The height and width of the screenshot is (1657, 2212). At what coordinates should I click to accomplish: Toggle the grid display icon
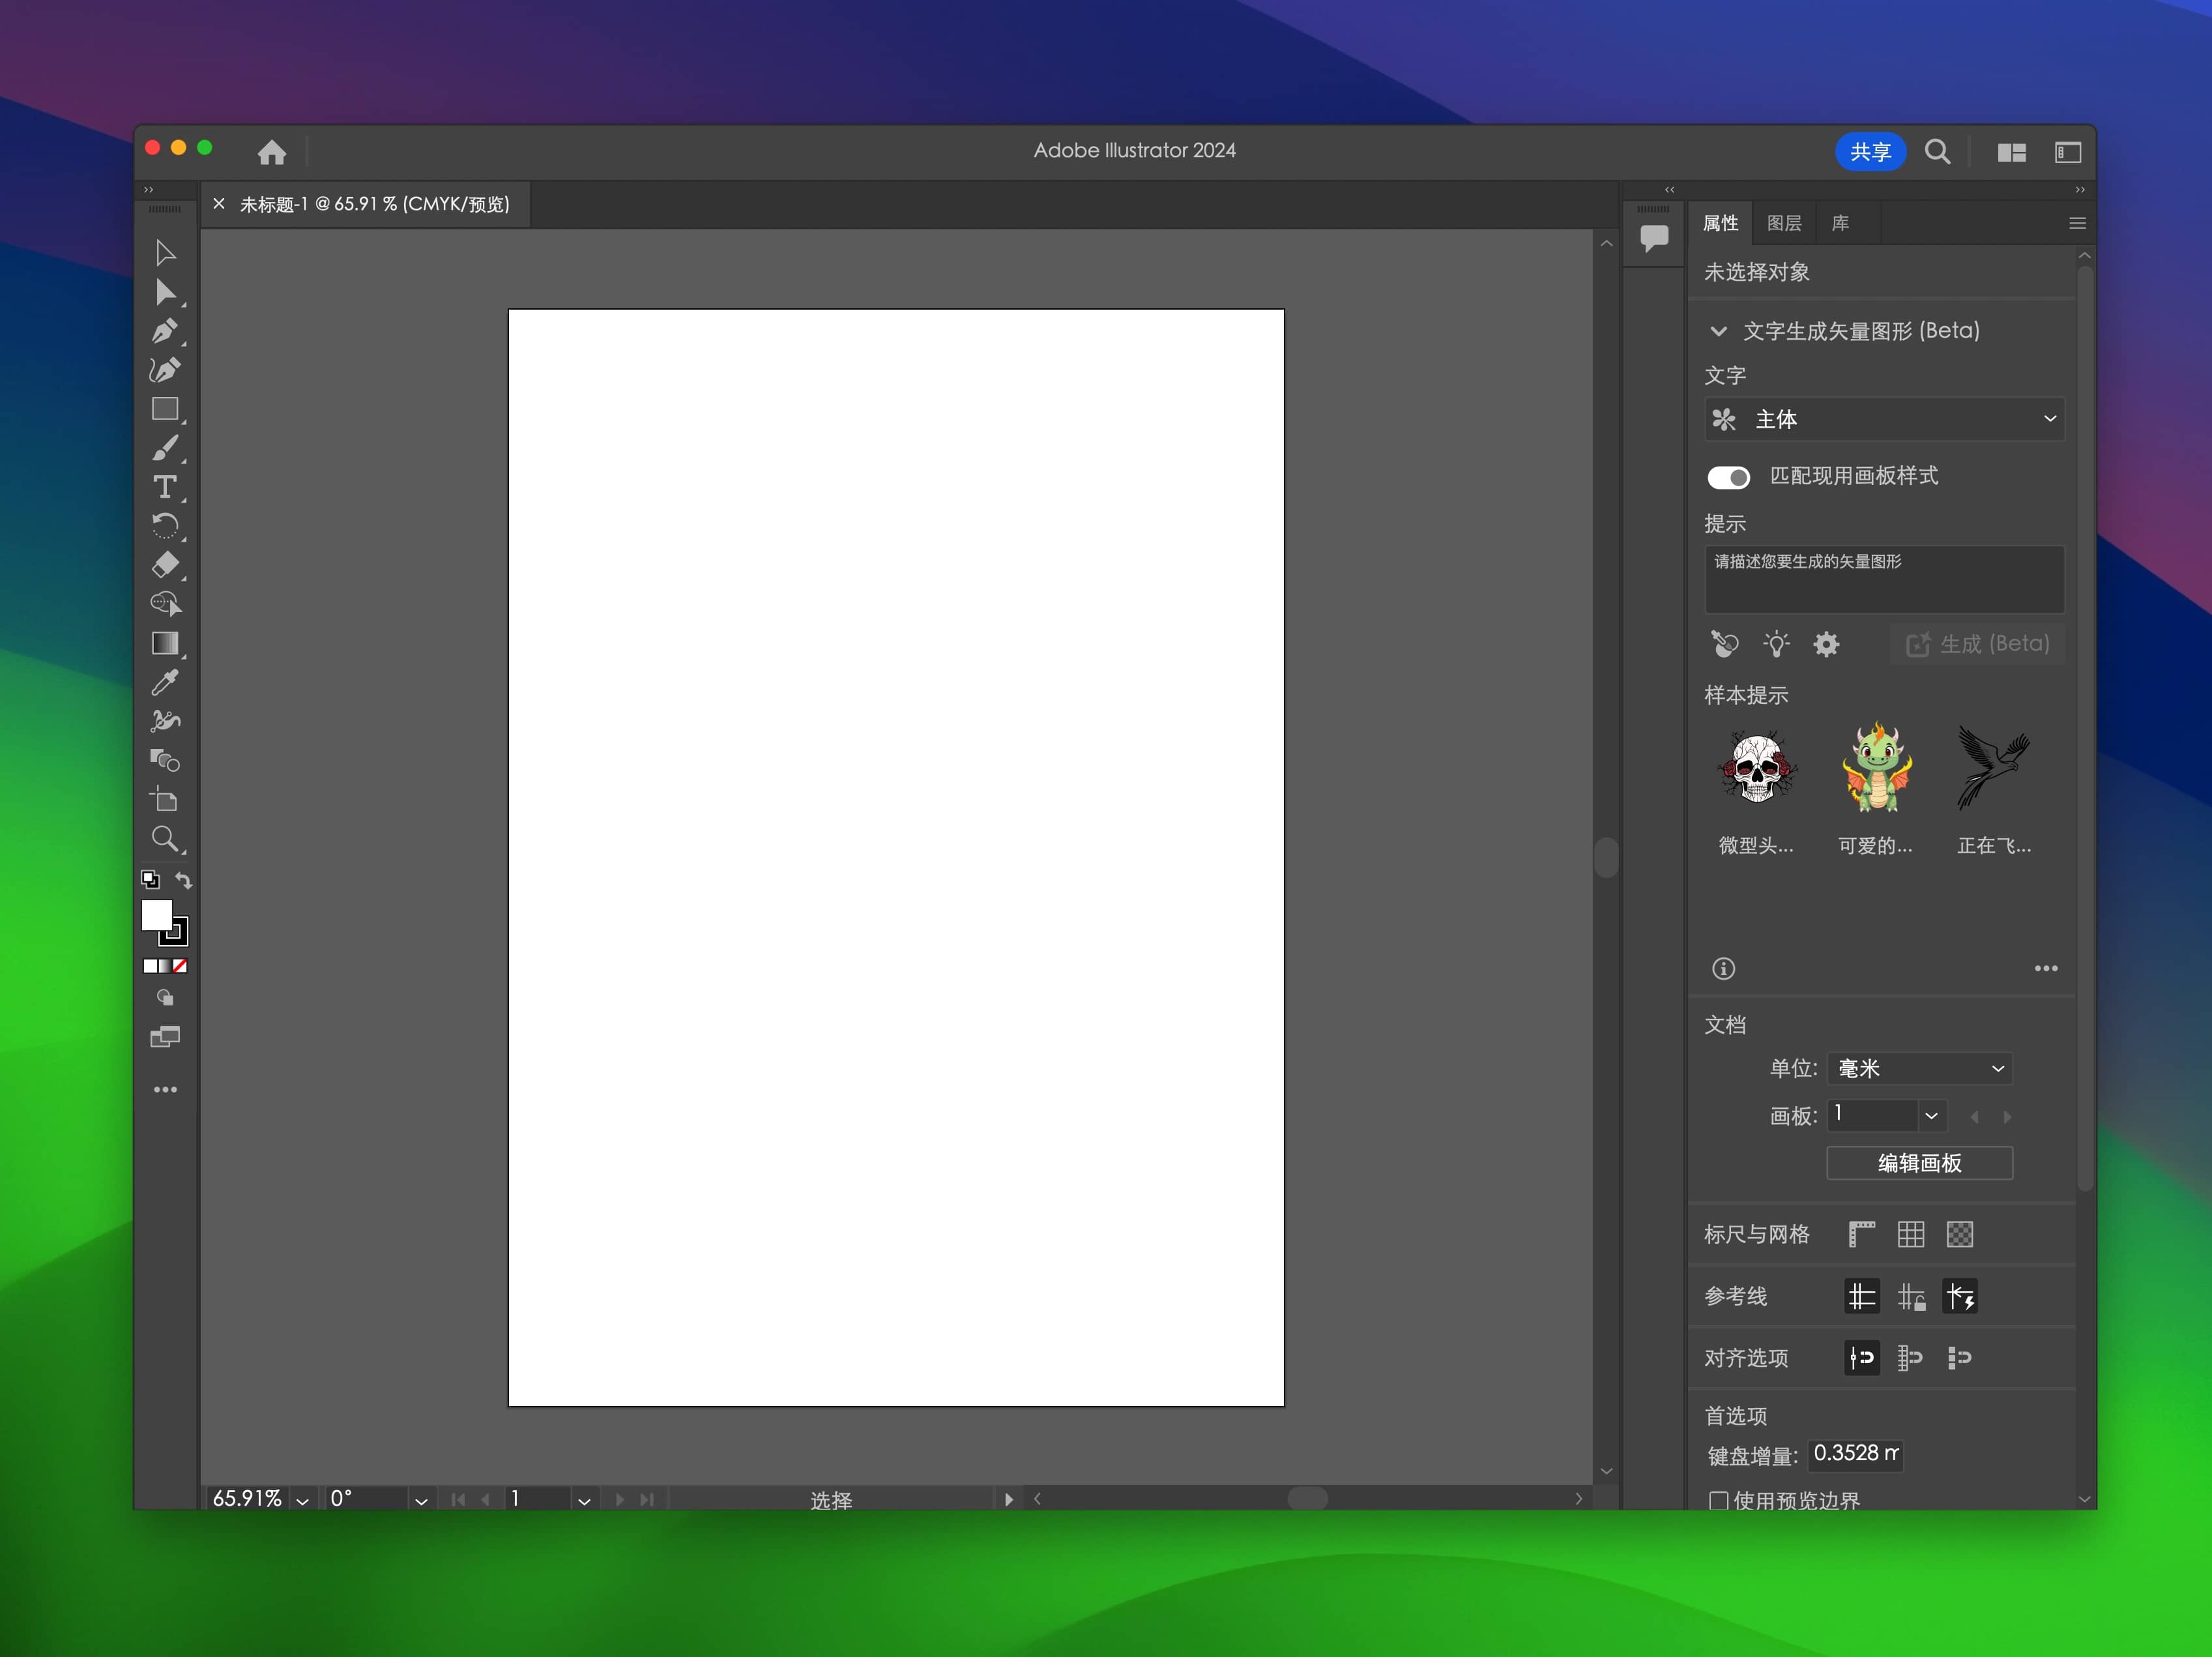pos(1911,1234)
